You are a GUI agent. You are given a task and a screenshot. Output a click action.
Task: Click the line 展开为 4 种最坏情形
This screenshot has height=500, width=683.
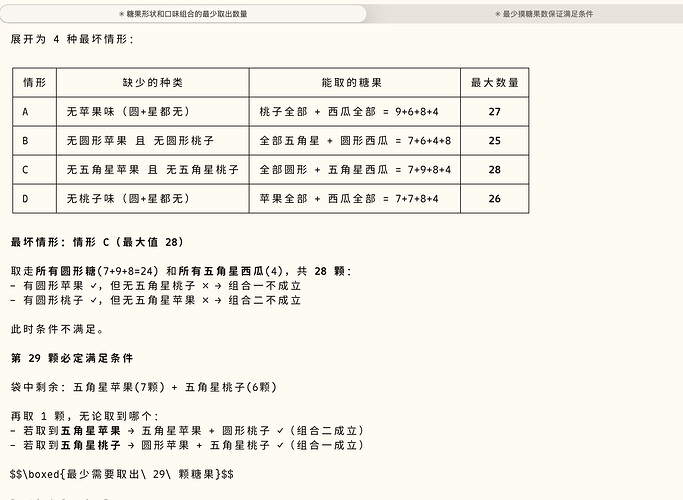(x=72, y=39)
